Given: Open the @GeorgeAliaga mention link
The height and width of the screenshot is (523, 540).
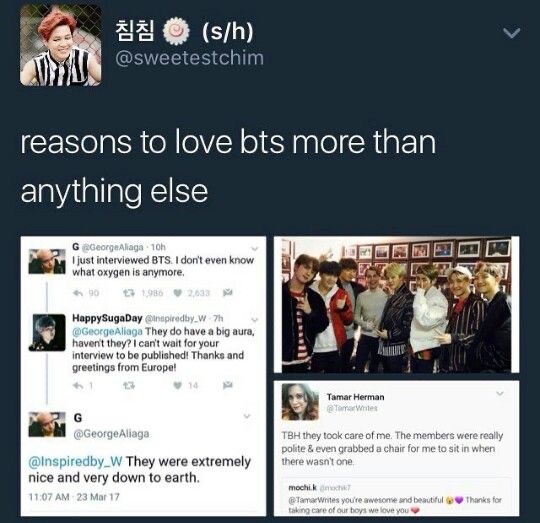Looking at the screenshot, I should pos(107,332).
